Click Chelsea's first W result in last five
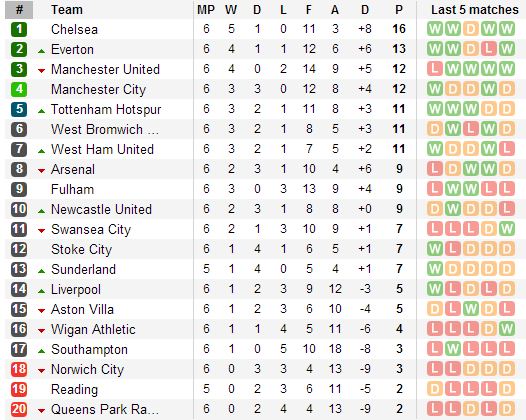This screenshot has height=420, width=526. [435, 29]
